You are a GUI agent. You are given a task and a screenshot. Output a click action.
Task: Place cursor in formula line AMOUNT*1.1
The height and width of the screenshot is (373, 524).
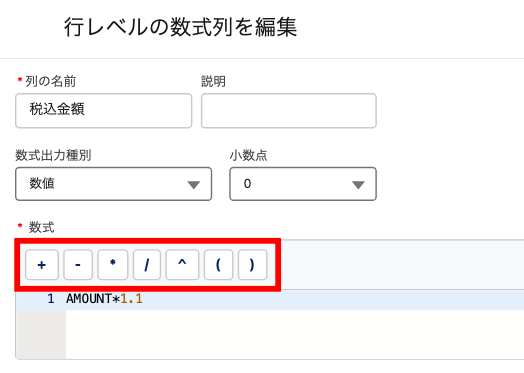[x=295, y=299]
